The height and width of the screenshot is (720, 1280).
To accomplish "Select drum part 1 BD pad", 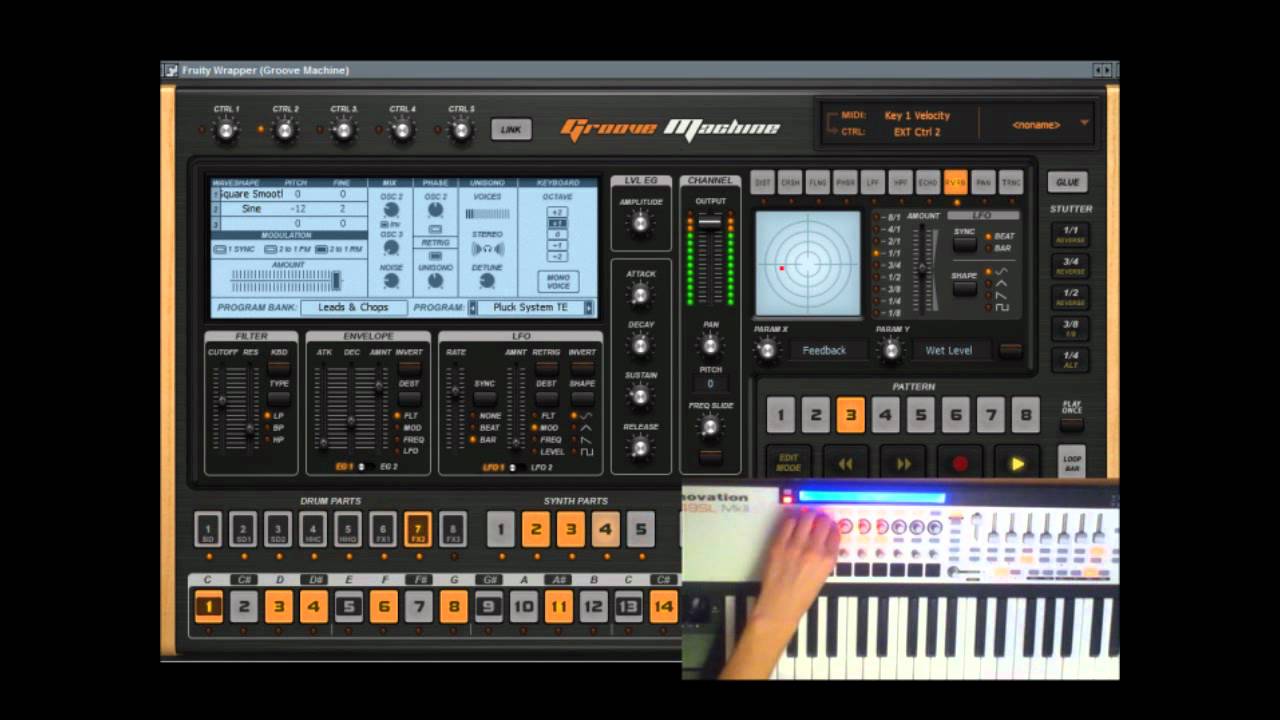I will coord(208,529).
